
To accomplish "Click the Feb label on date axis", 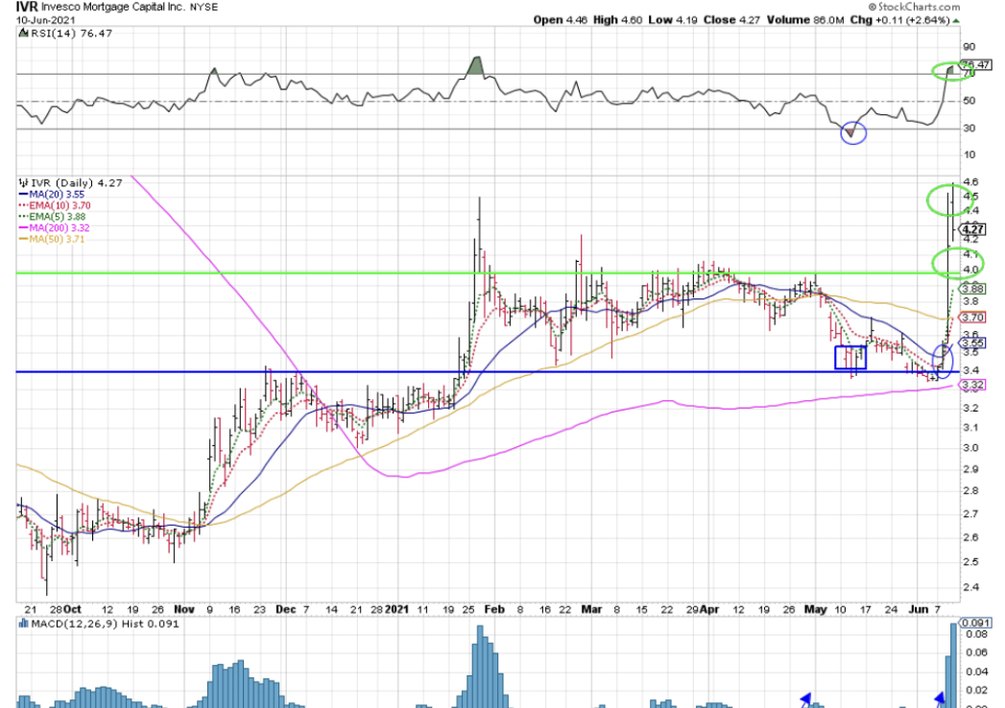I will click(x=494, y=609).
